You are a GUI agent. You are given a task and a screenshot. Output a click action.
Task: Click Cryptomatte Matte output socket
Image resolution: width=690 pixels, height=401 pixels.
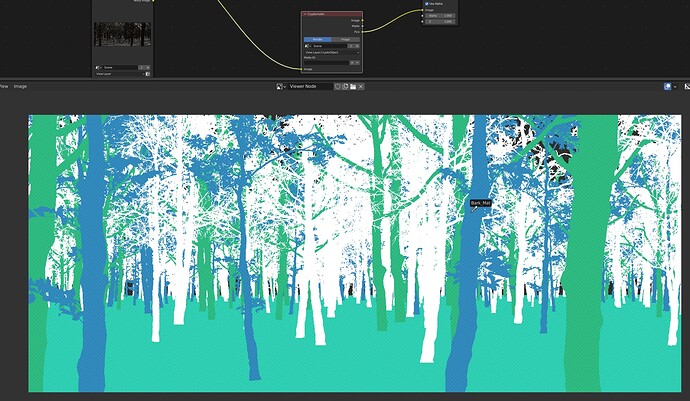coord(362,26)
